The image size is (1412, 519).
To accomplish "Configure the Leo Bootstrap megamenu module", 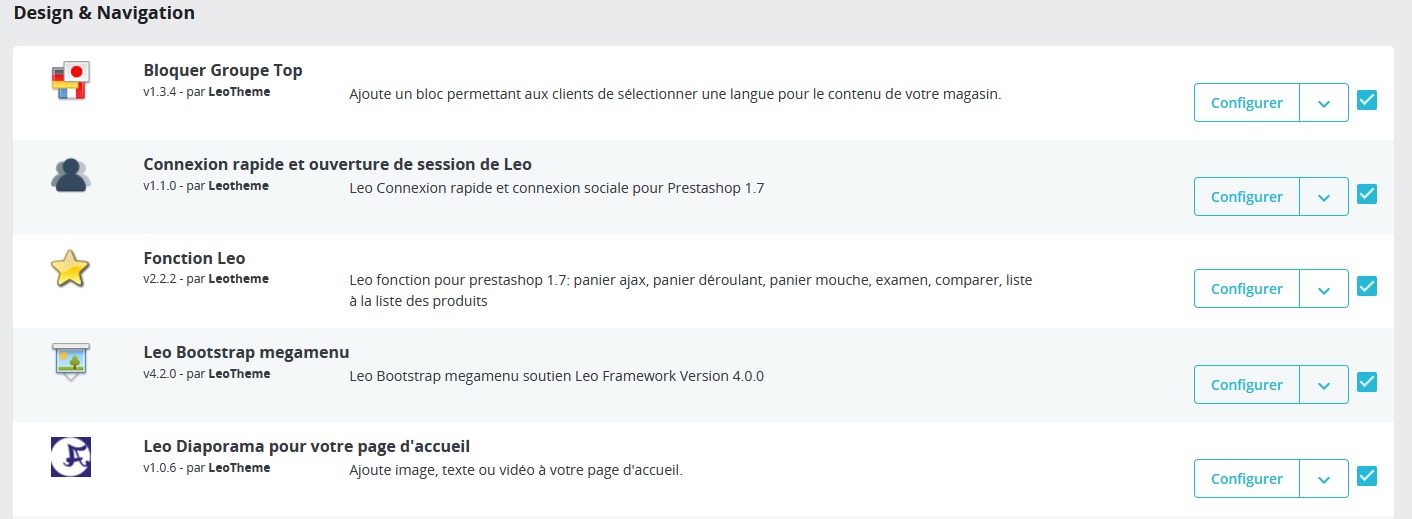I will (x=1246, y=385).
